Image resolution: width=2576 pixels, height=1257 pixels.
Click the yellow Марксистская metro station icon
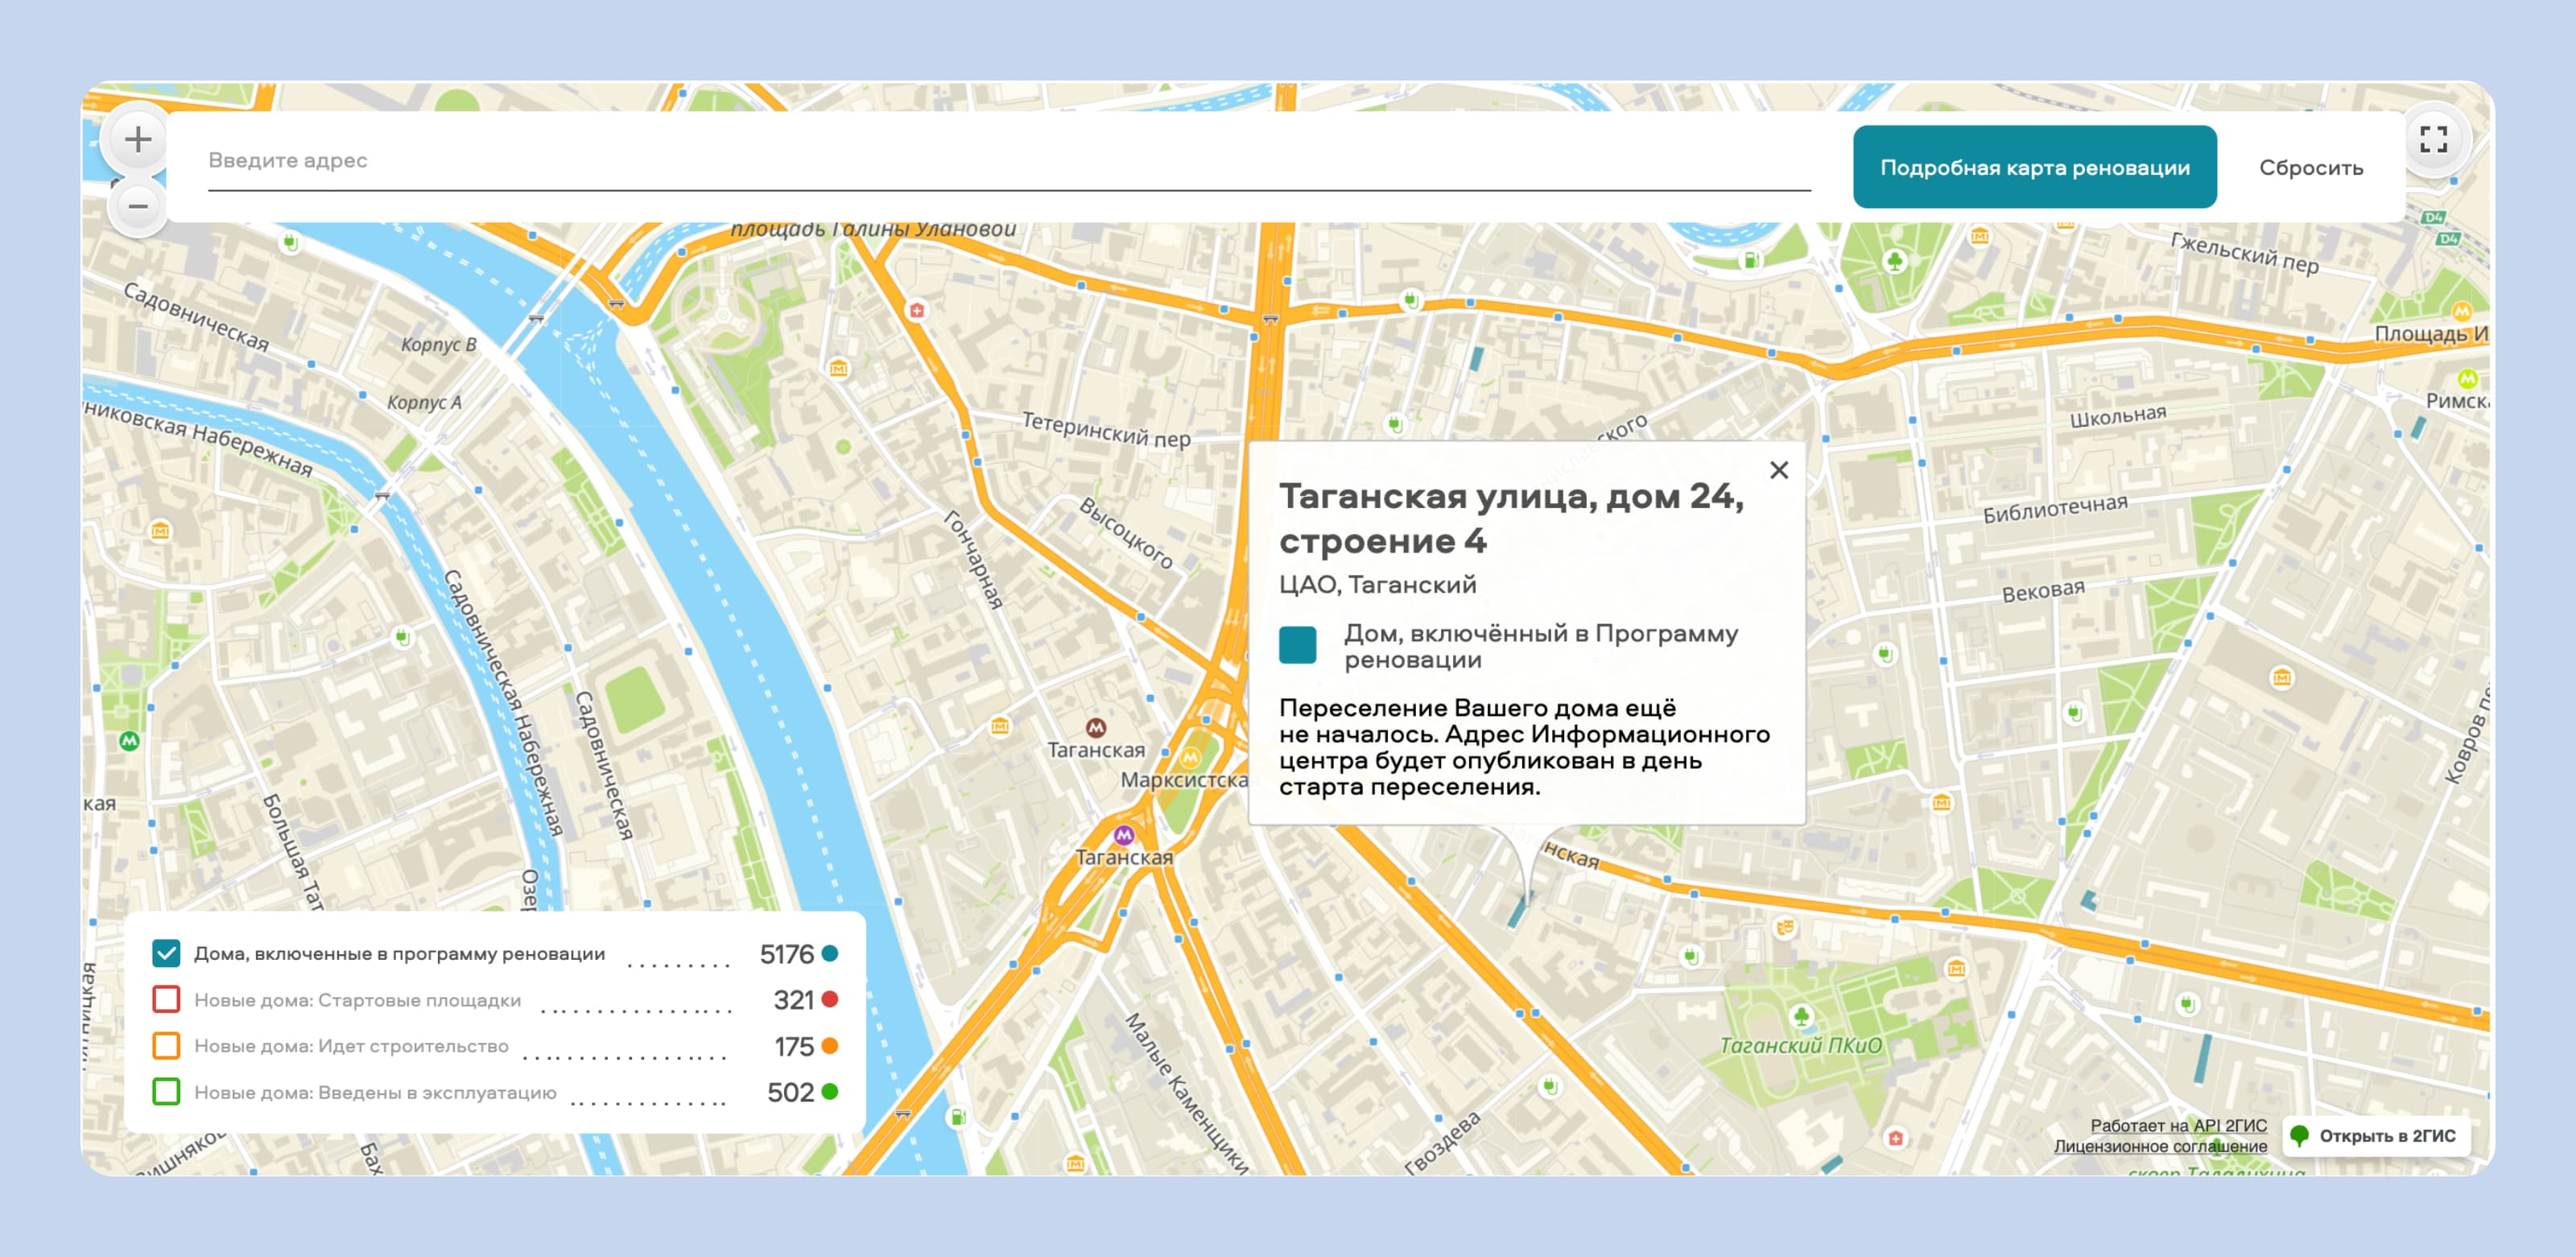[1190, 757]
